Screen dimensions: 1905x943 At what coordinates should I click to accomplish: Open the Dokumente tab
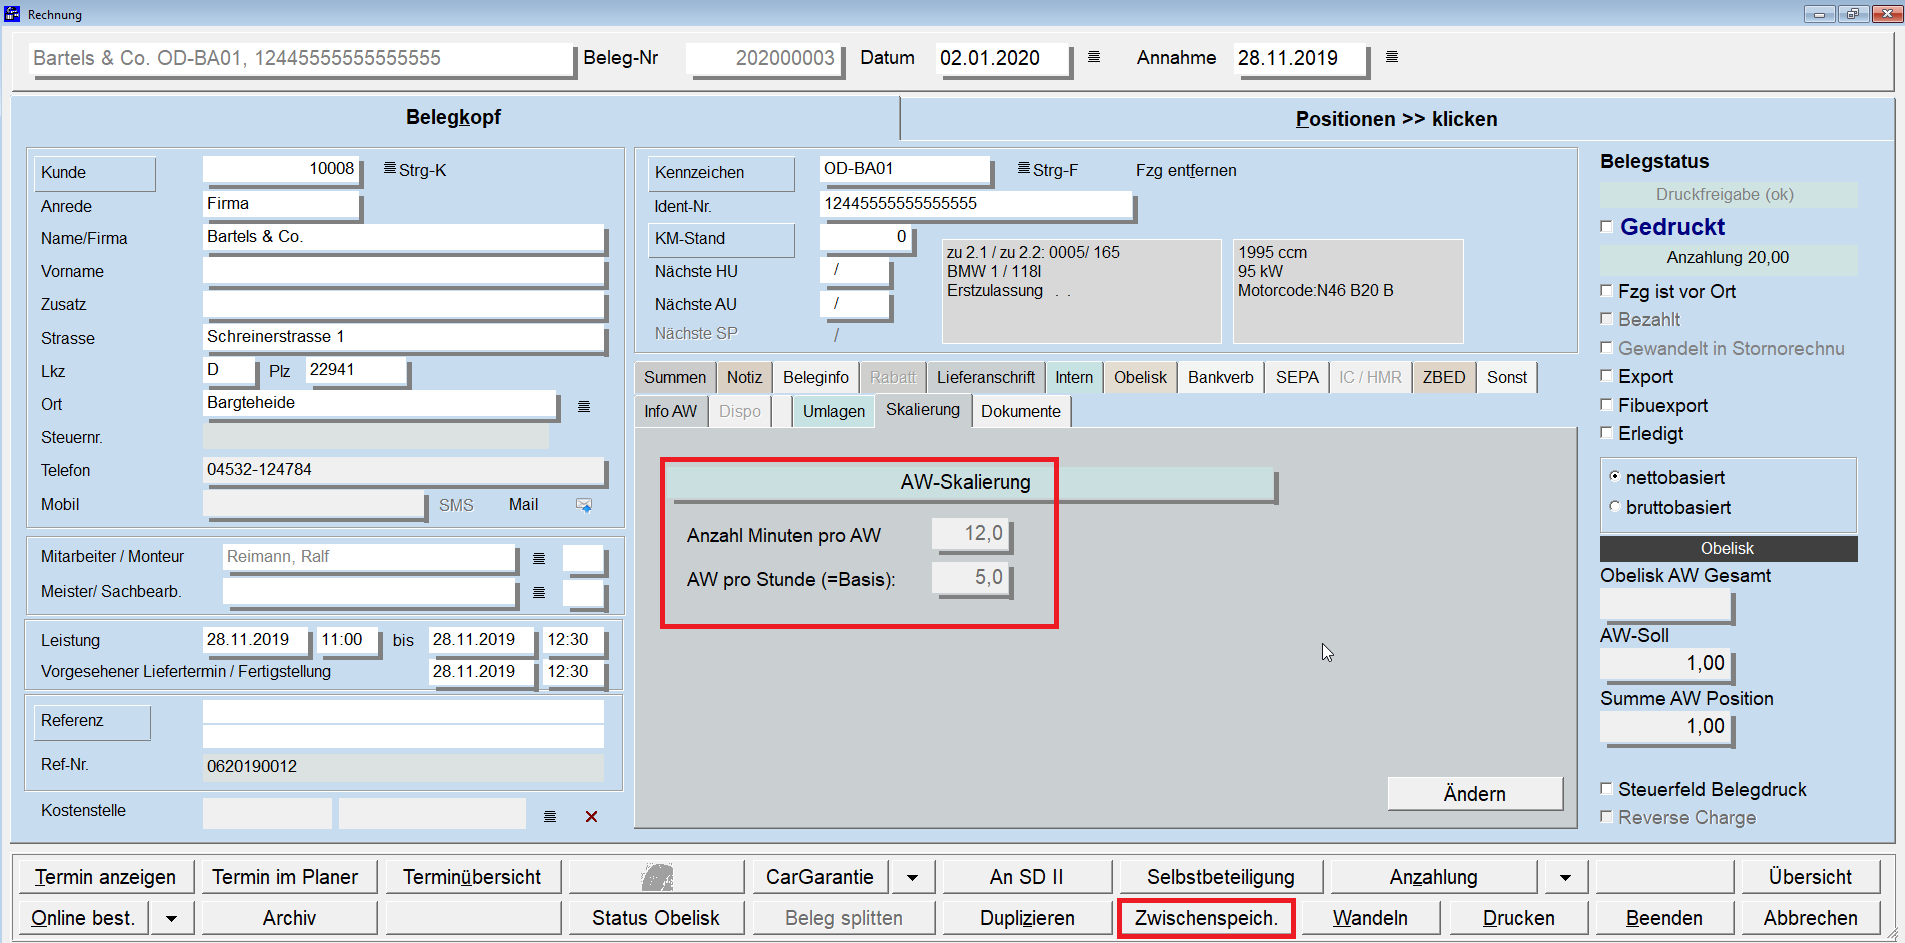click(x=1021, y=411)
